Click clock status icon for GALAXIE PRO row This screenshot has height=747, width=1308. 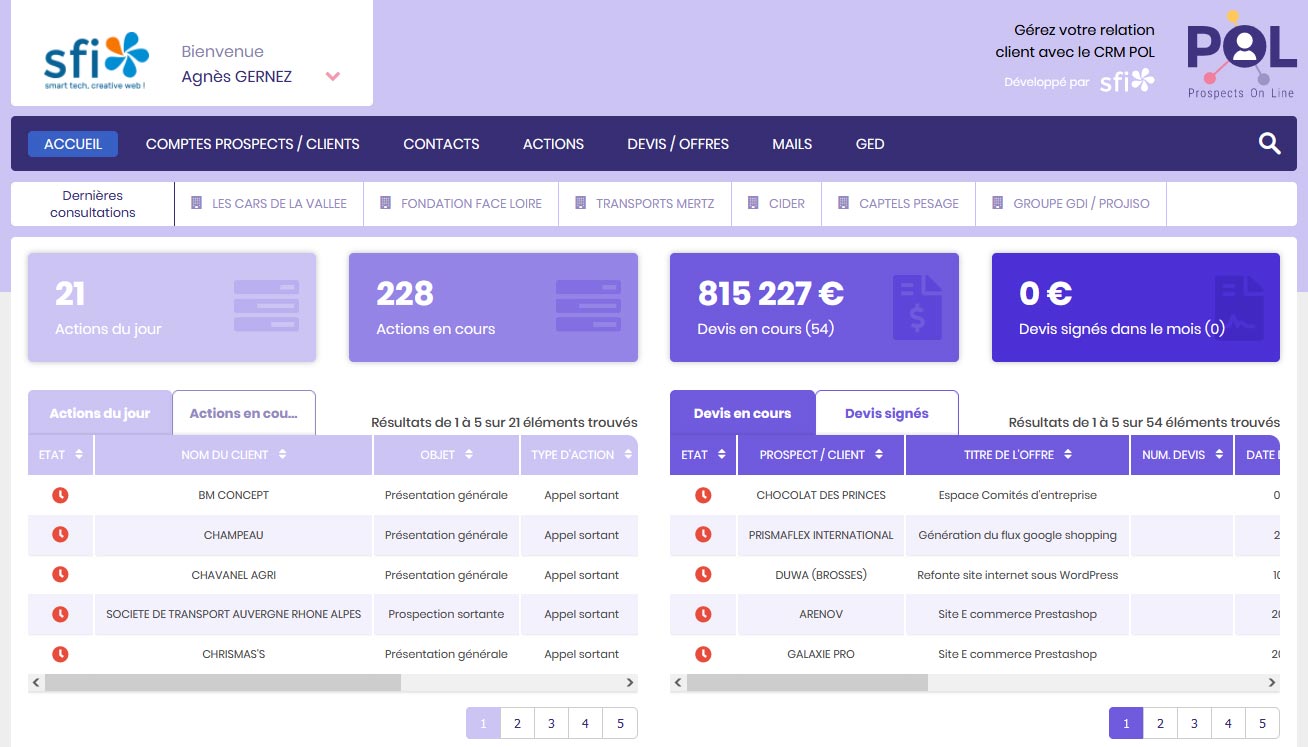point(703,654)
